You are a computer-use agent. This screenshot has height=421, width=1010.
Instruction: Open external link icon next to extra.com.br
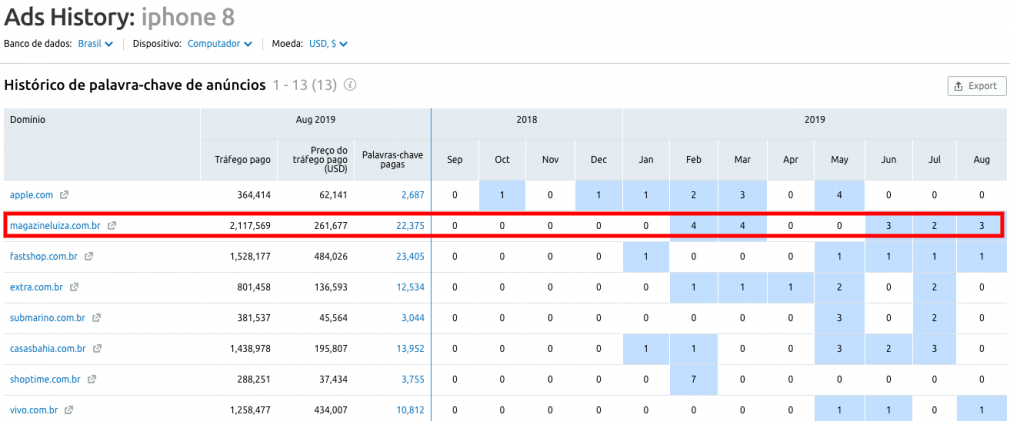click(74, 287)
